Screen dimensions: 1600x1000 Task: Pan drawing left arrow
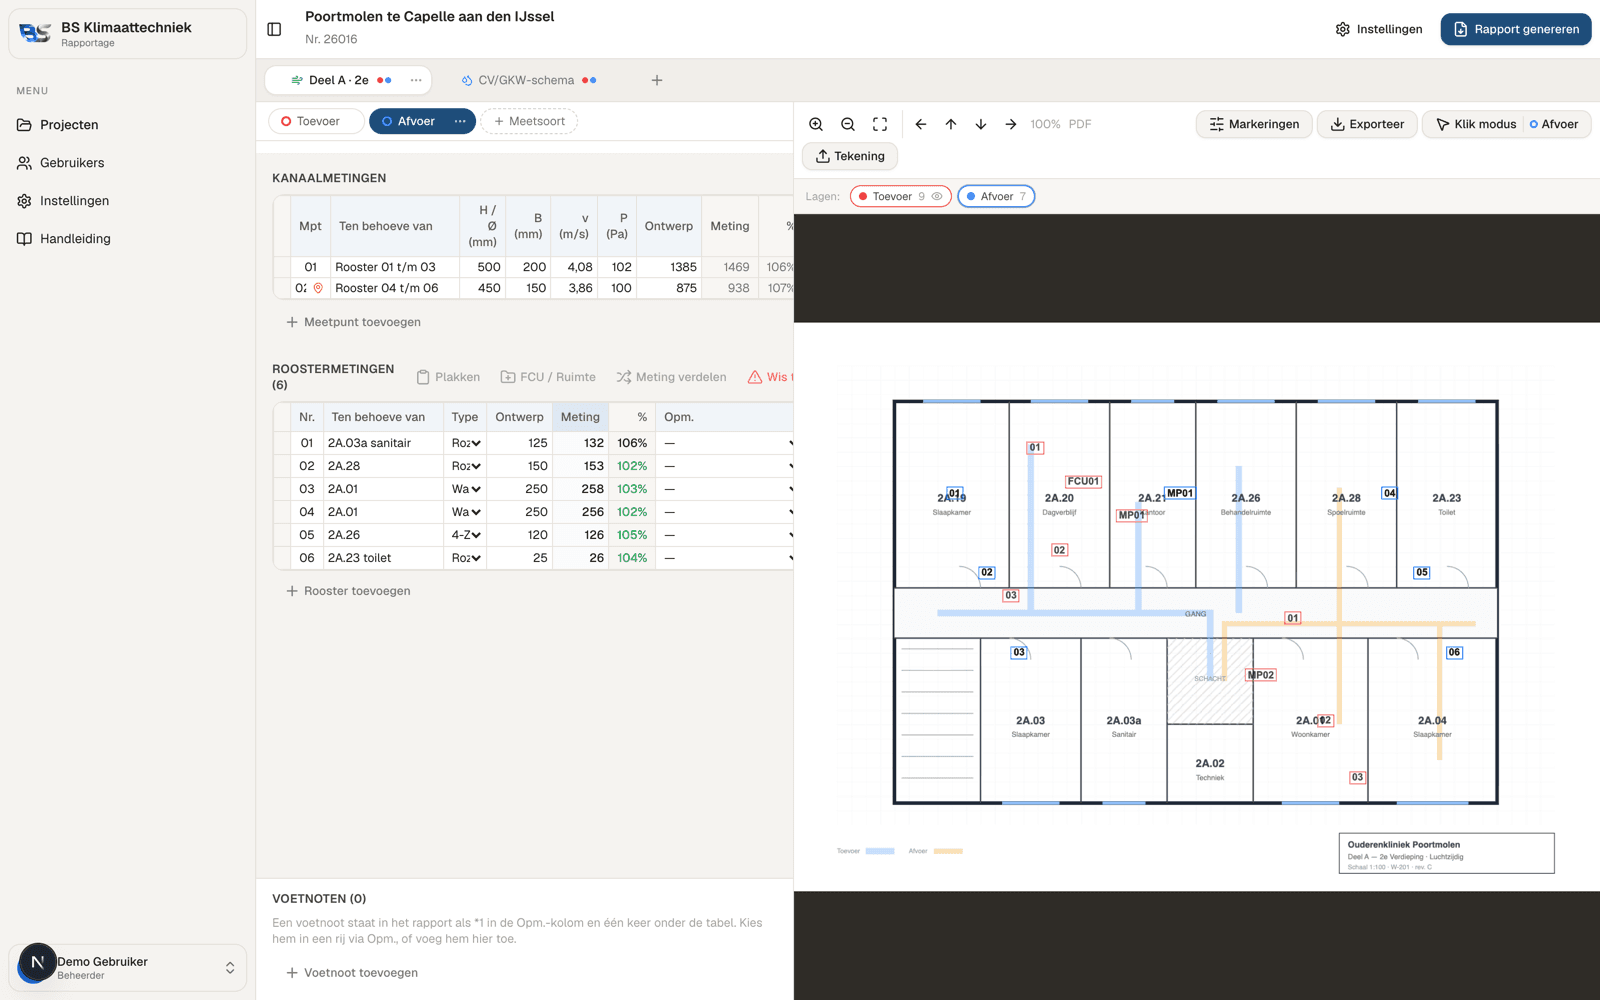[x=921, y=124]
